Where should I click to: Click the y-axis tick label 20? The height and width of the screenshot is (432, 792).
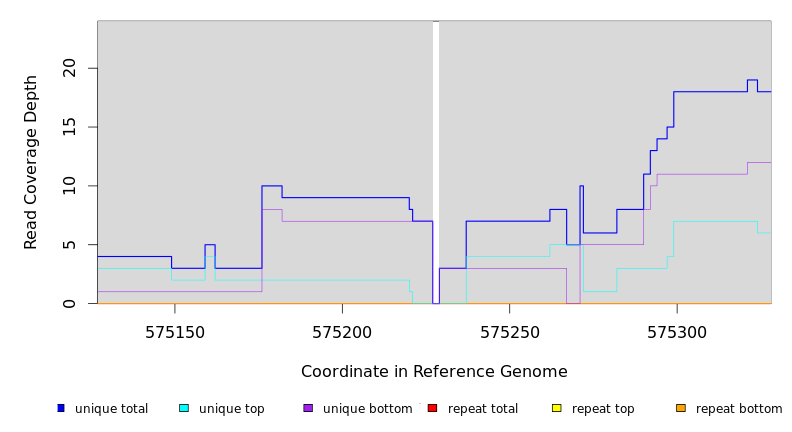(69, 68)
